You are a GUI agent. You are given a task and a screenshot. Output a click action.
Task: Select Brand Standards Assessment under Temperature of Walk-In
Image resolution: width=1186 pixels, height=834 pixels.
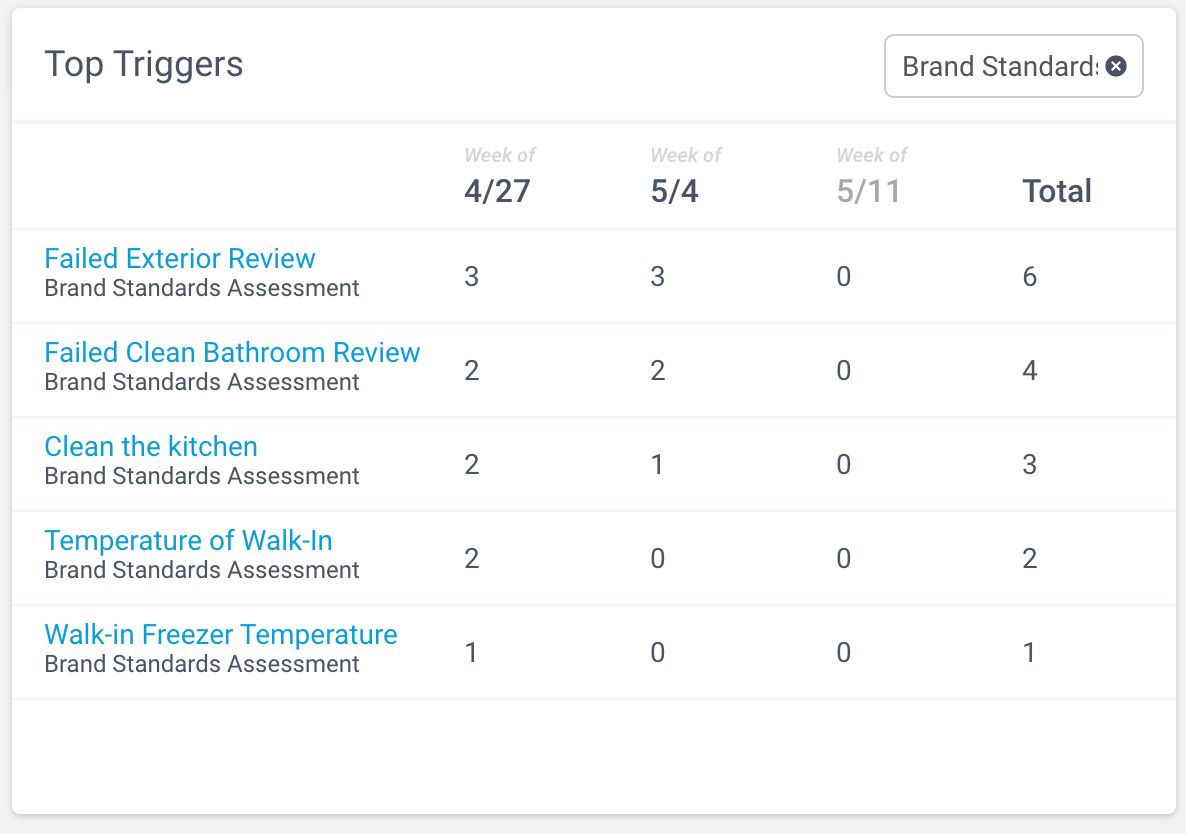(x=201, y=570)
